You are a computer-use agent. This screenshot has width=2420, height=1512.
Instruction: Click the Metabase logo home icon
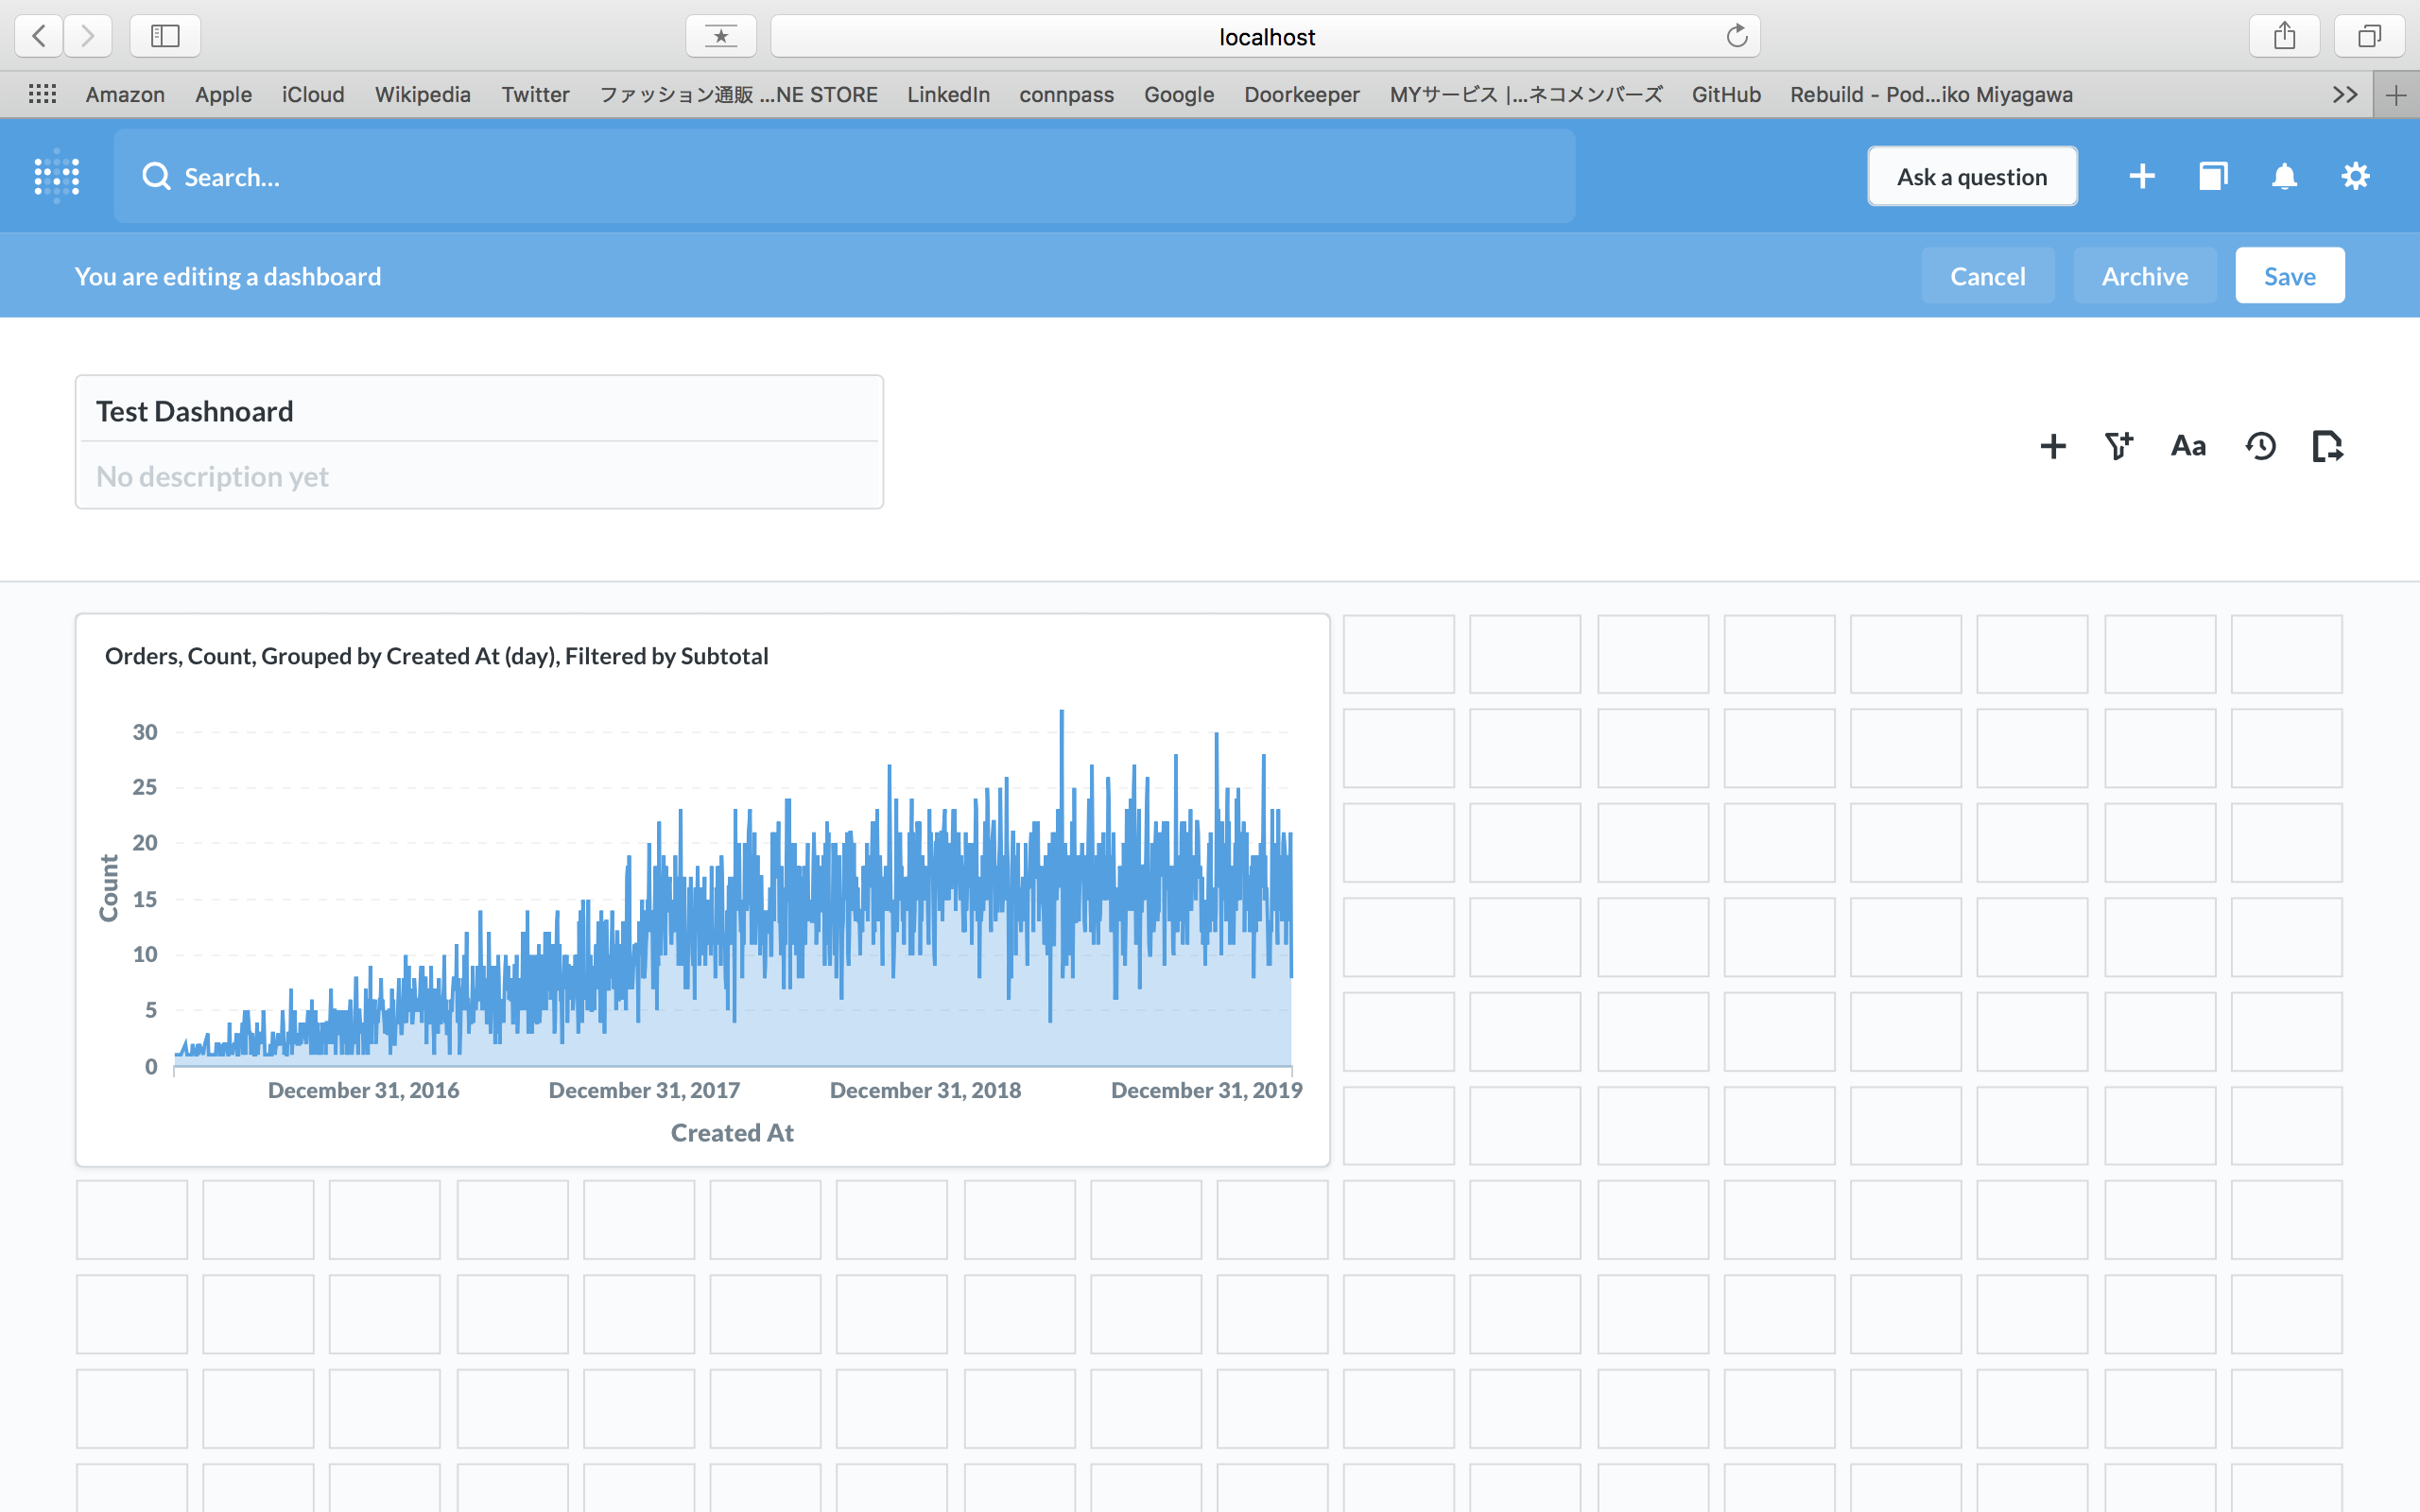(x=57, y=176)
